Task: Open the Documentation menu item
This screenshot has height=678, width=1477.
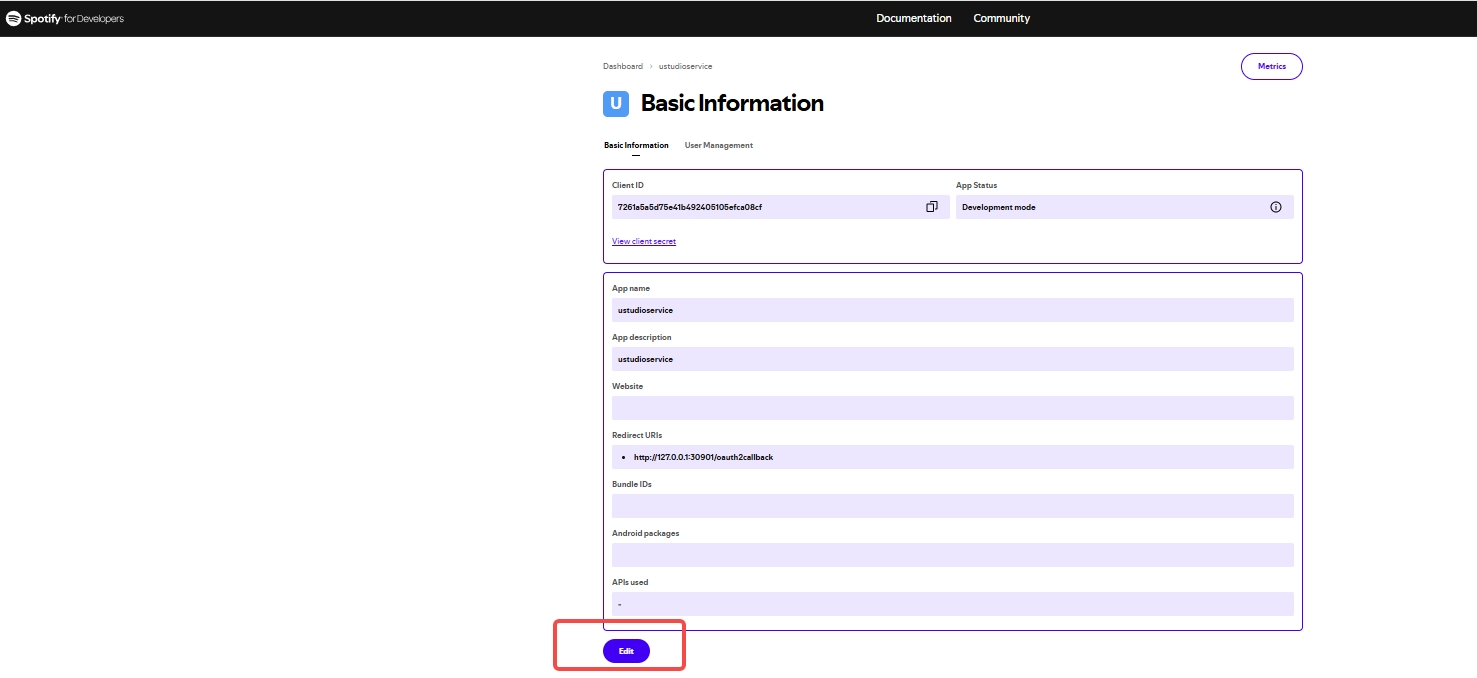Action: point(913,18)
